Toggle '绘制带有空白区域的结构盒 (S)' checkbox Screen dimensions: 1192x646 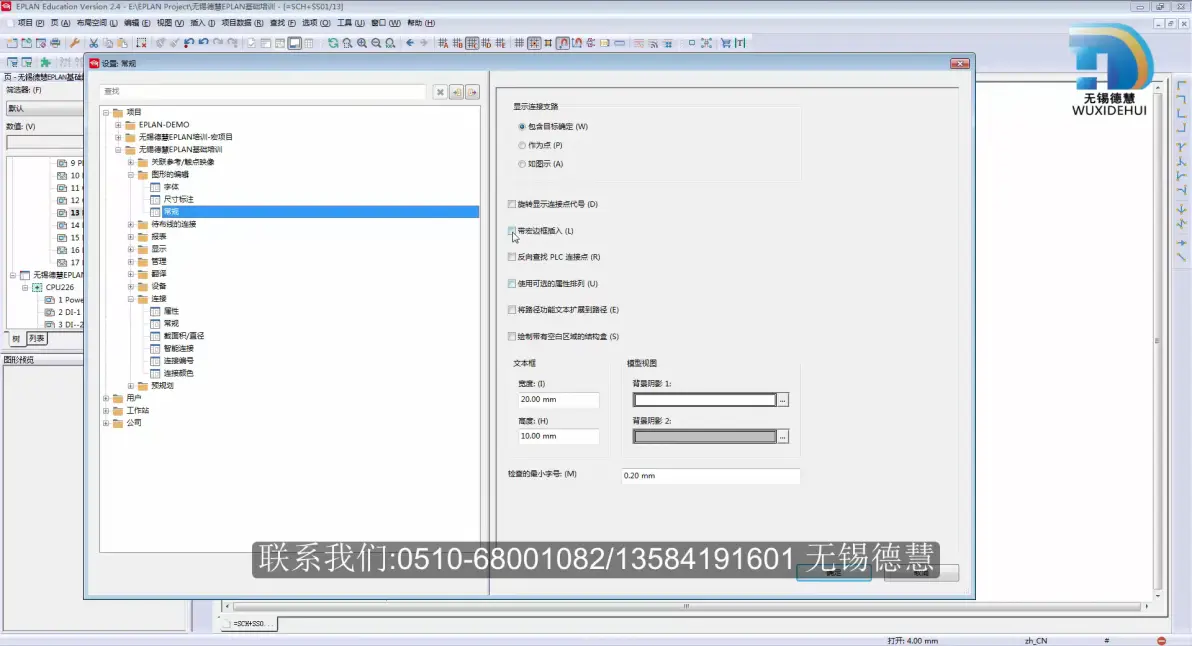point(512,336)
